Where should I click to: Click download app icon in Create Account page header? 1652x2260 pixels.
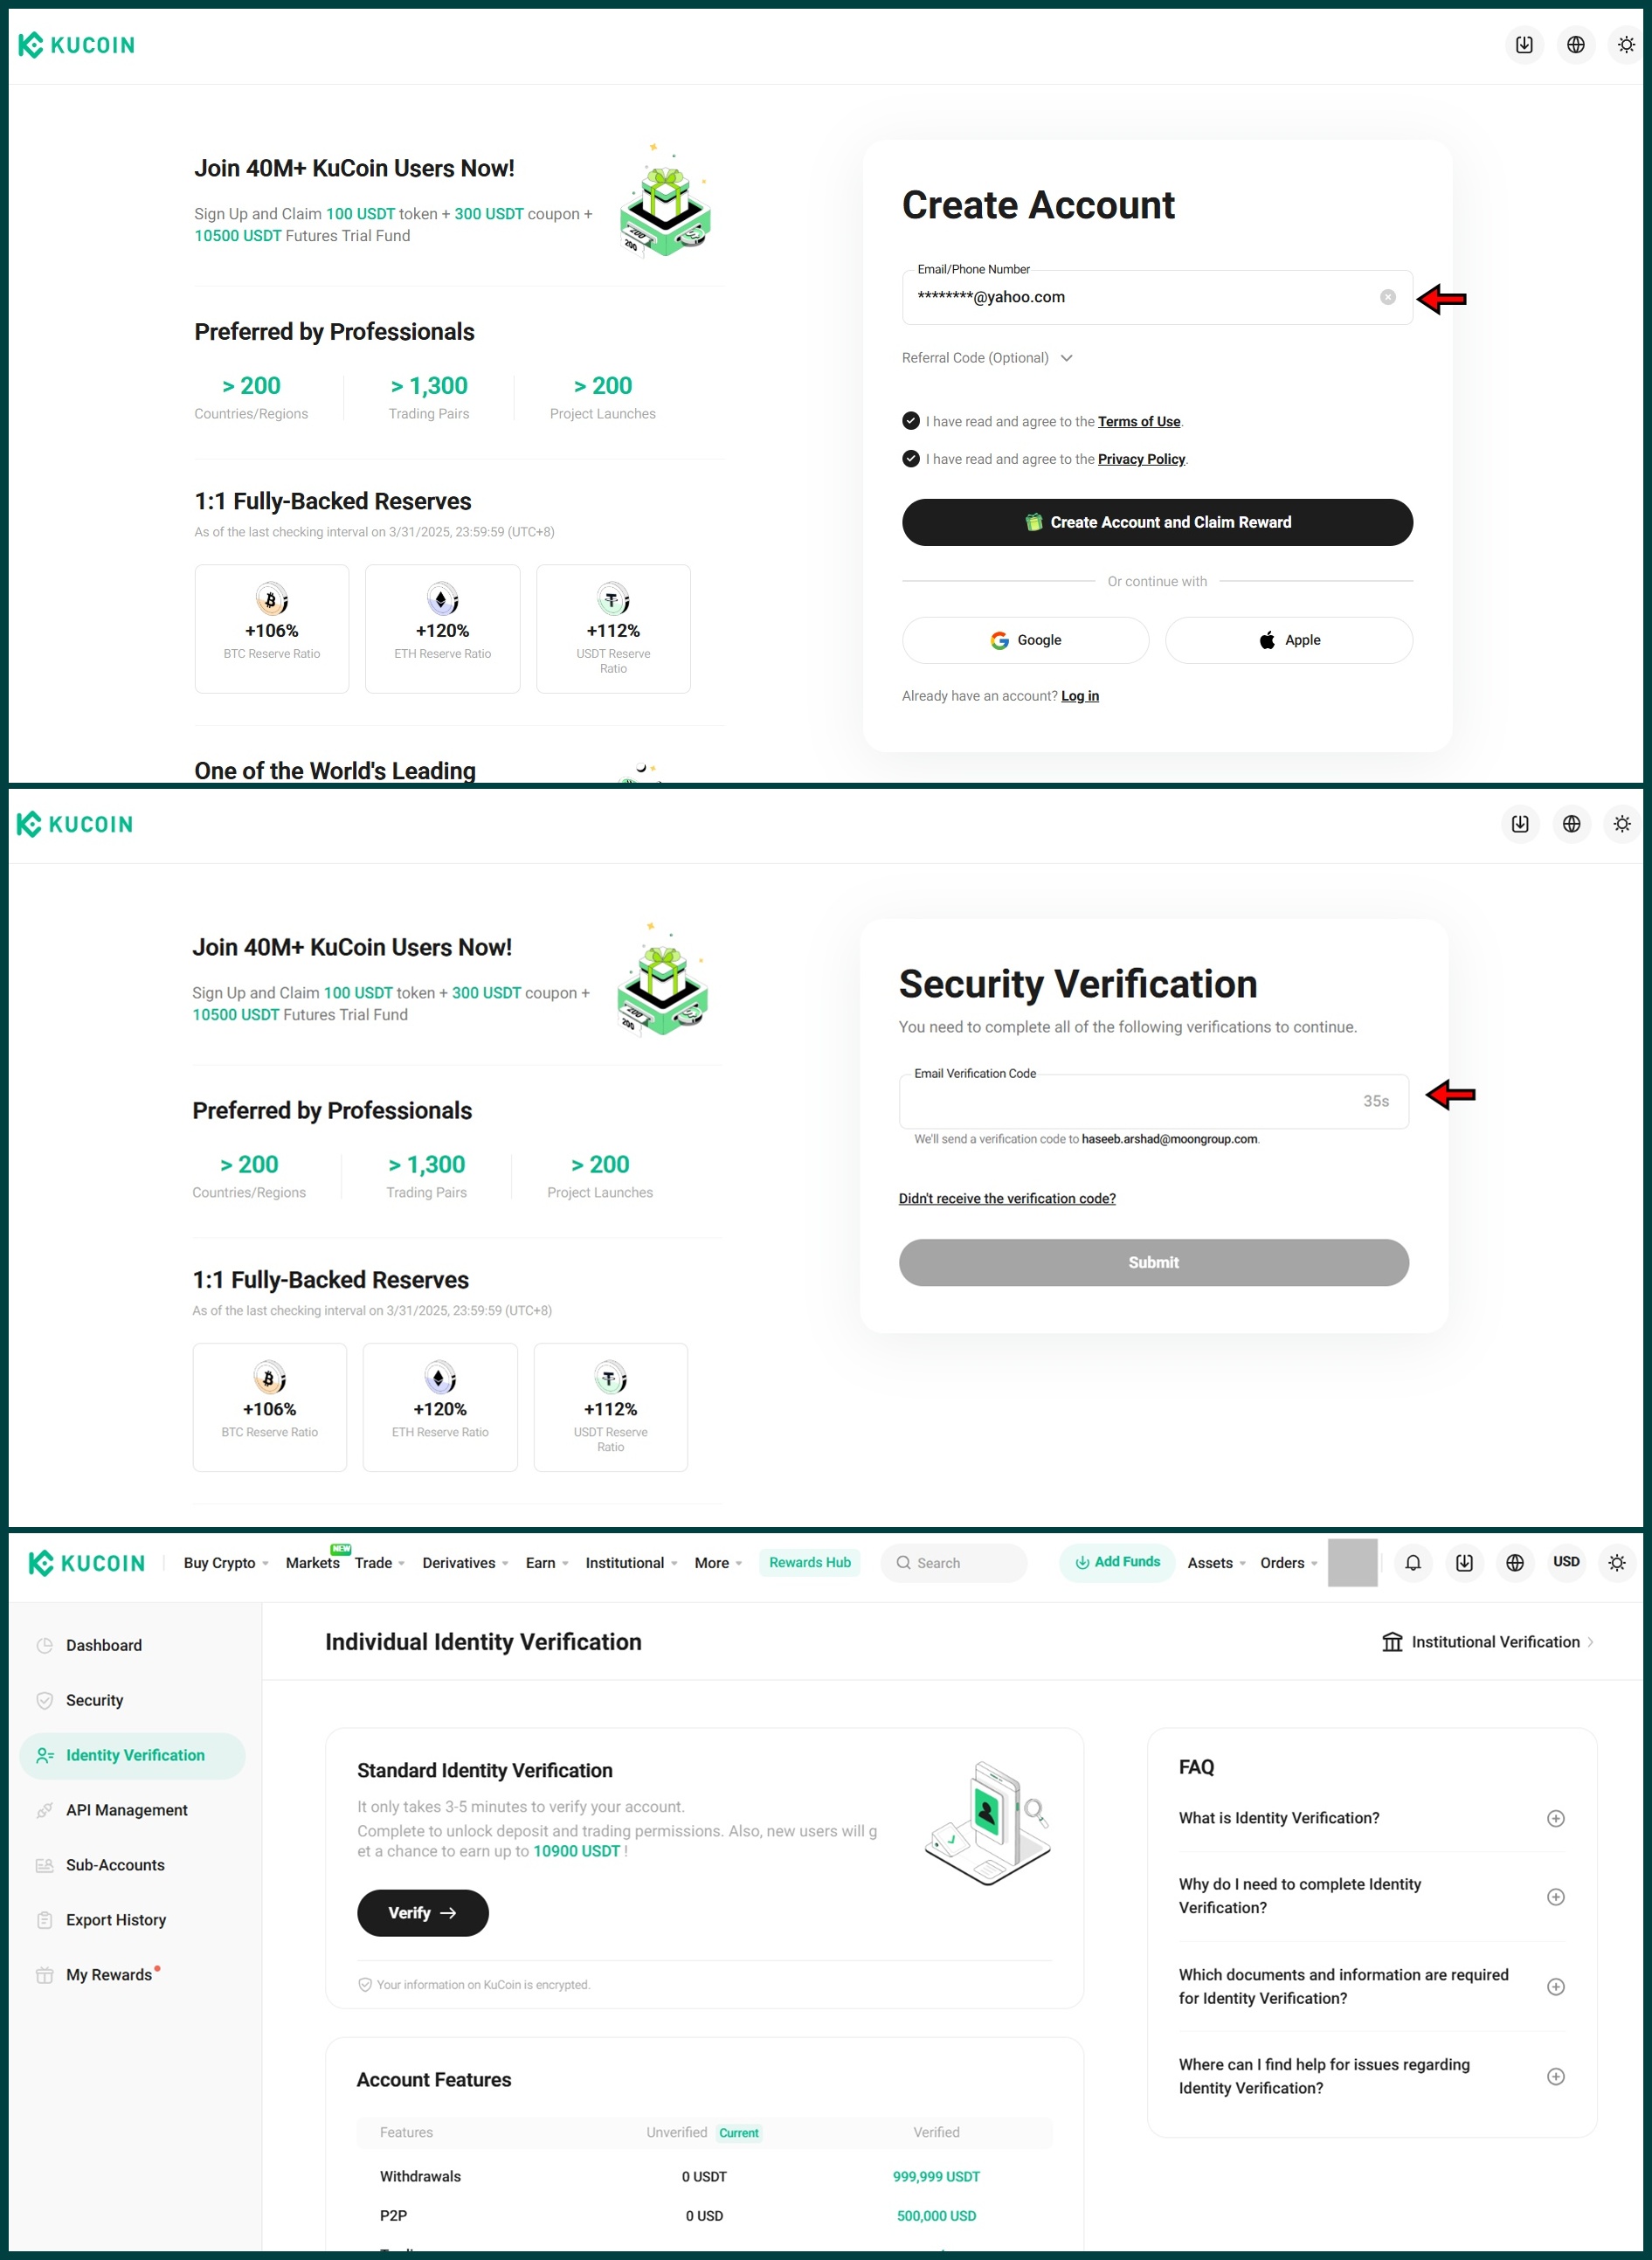tap(1524, 45)
